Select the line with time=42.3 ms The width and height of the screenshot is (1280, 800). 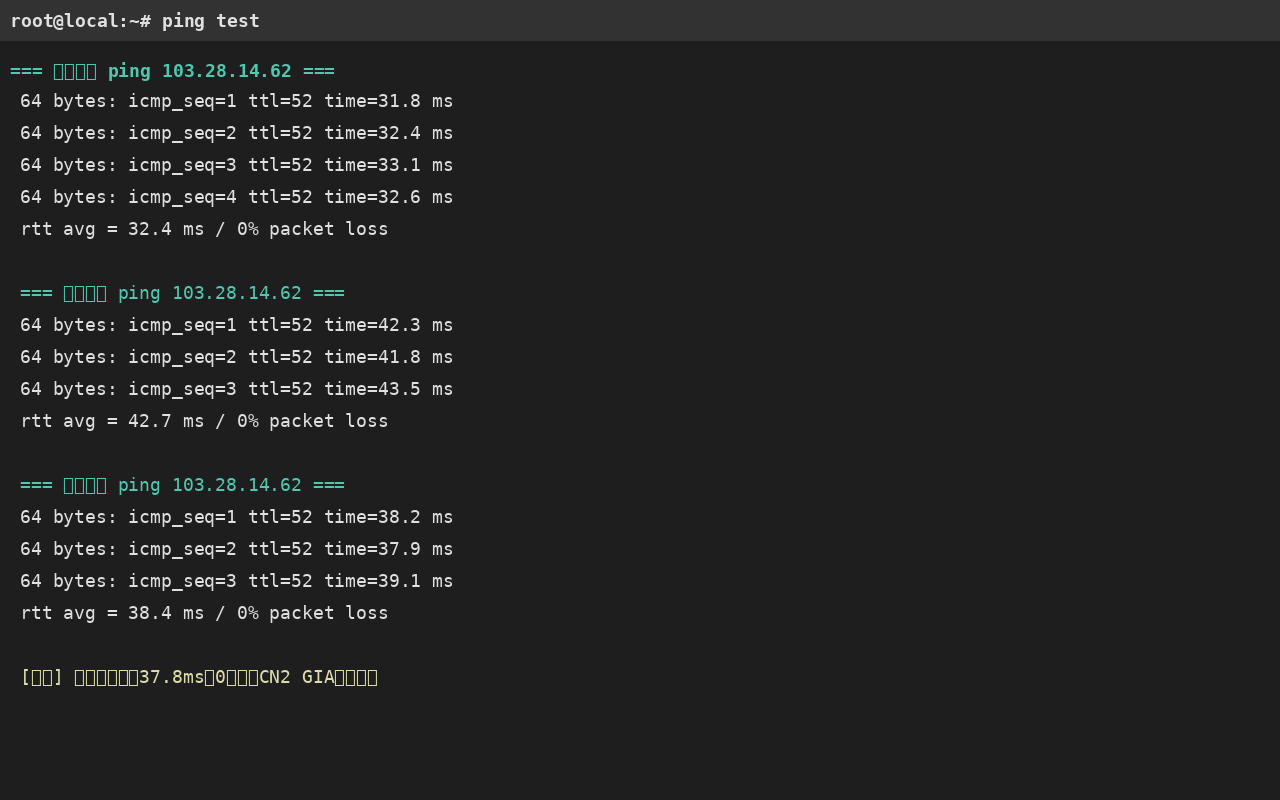tap(237, 325)
